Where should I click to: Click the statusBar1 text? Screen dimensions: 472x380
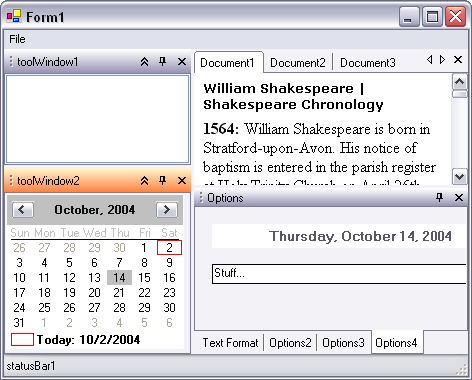(31, 366)
